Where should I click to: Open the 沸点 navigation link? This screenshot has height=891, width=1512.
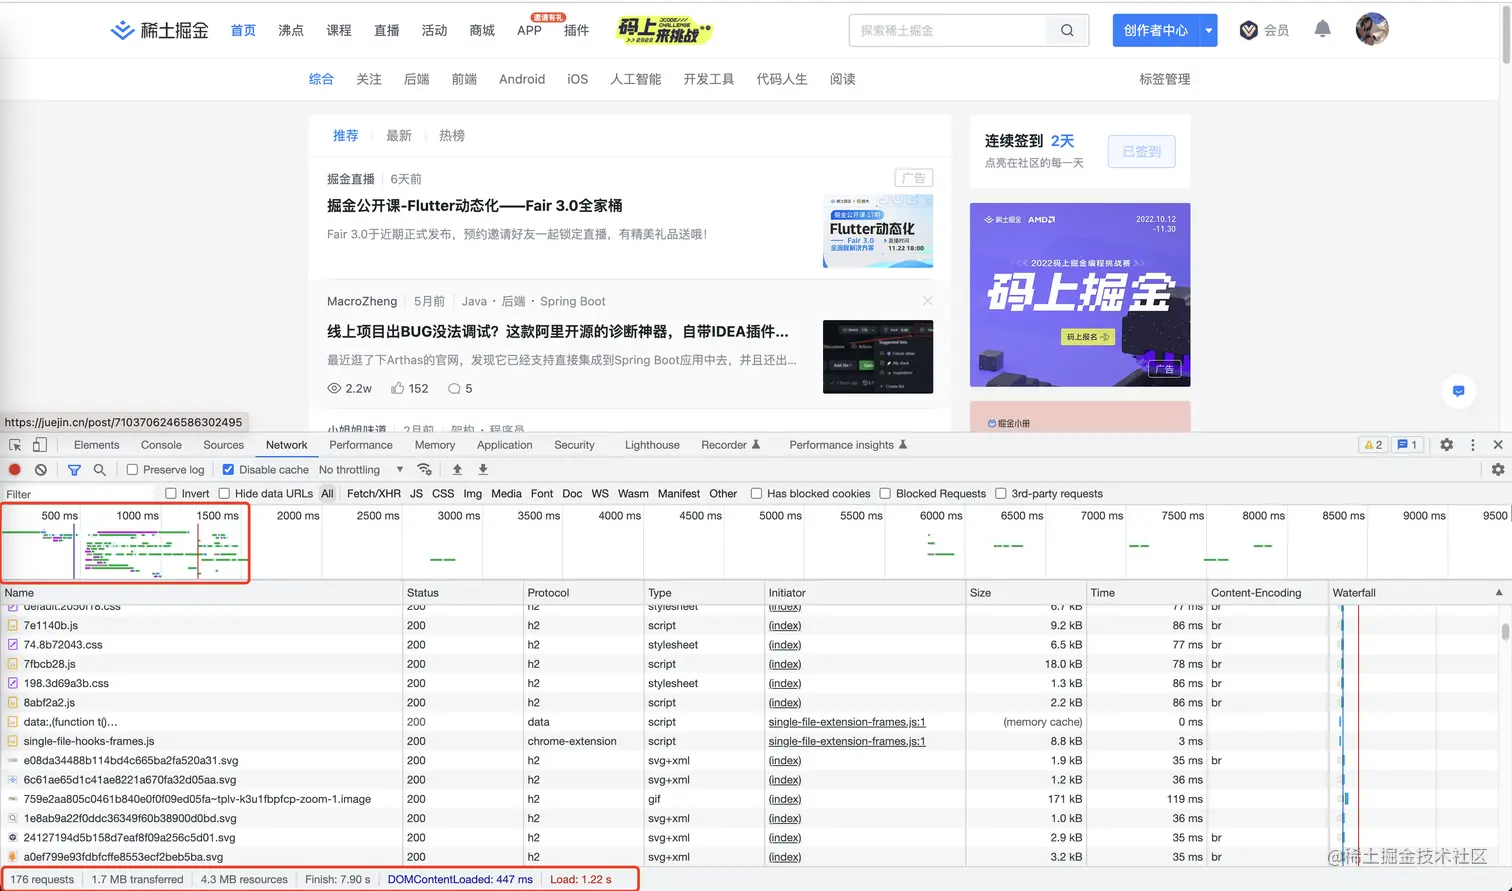291,30
